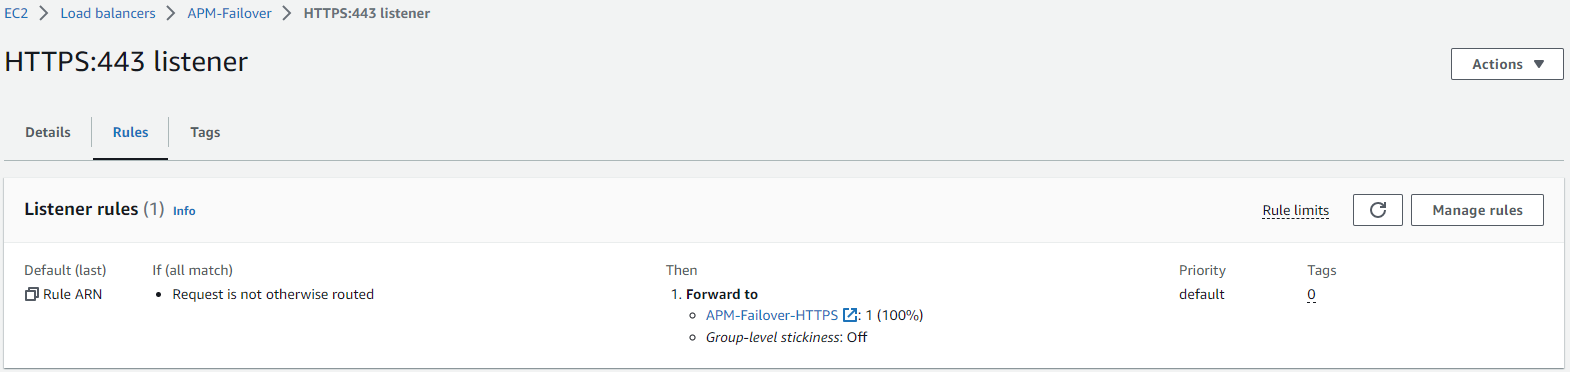The width and height of the screenshot is (1570, 372).
Task: Open the APM-Failover-HTTPS target group link
Action: click(x=772, y=315)
